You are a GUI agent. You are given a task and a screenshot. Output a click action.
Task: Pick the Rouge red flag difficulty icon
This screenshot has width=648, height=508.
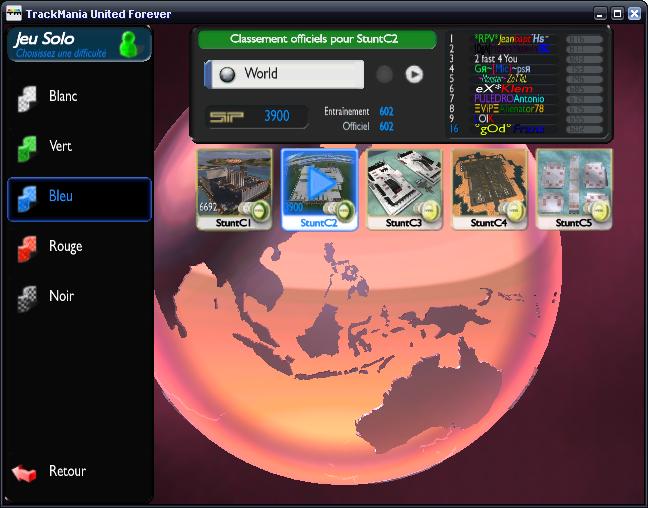pos(27,247)
